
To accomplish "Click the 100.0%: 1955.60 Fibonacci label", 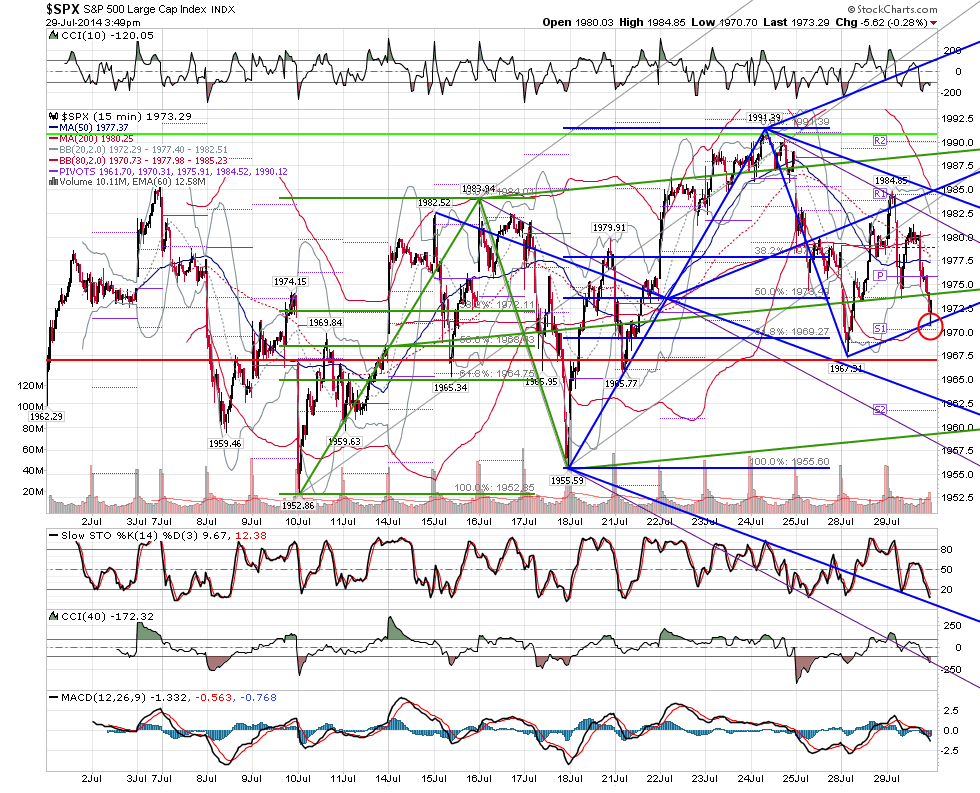I will pyautogui.click(x=789, y=461).
